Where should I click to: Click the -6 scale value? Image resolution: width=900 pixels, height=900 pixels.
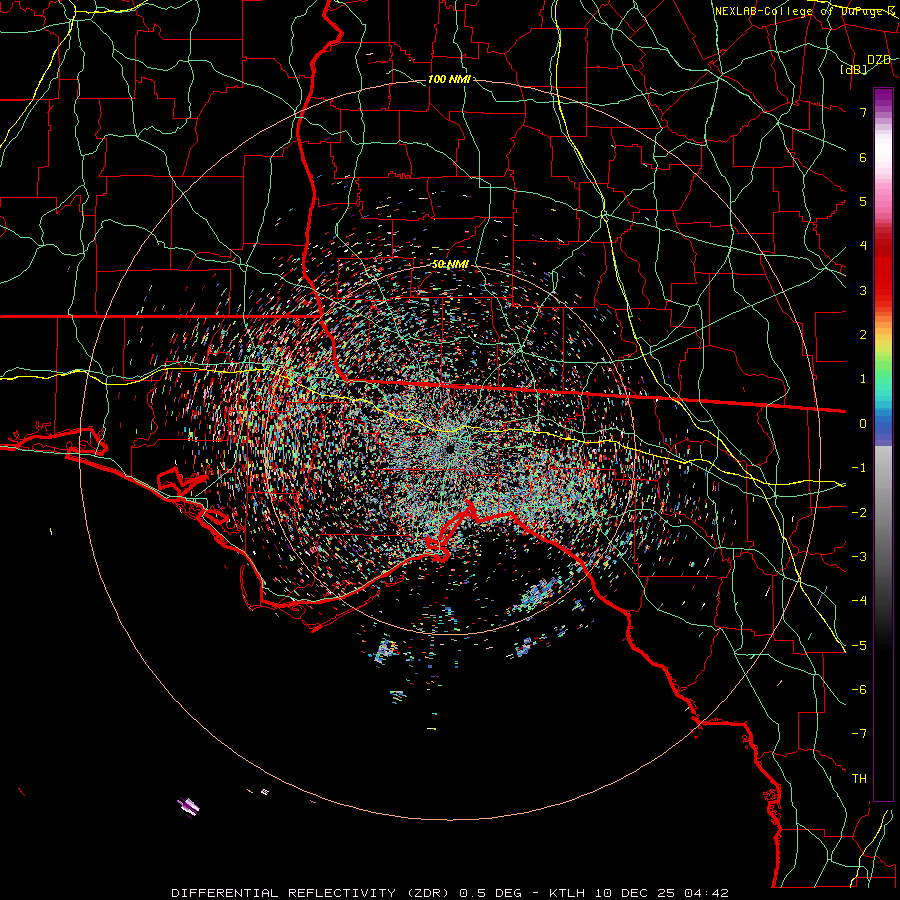click(x=859, y=690)
